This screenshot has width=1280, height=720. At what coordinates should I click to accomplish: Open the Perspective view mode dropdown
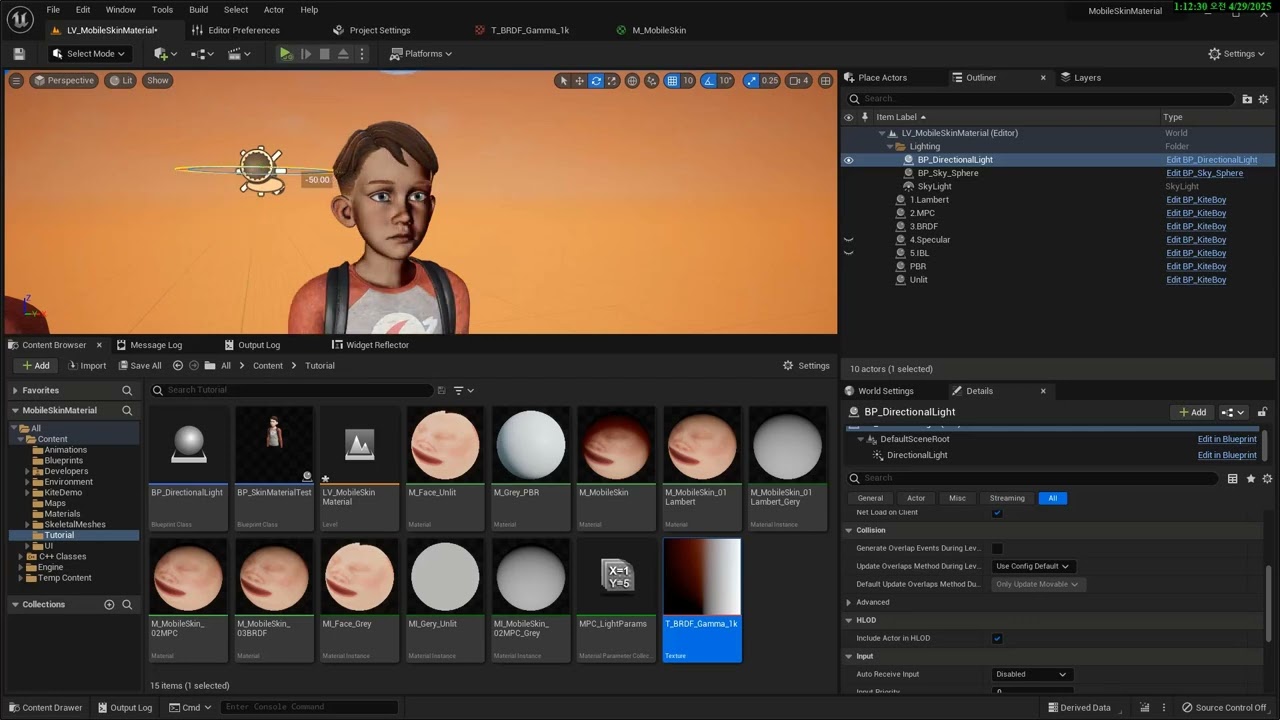(64, 81)
